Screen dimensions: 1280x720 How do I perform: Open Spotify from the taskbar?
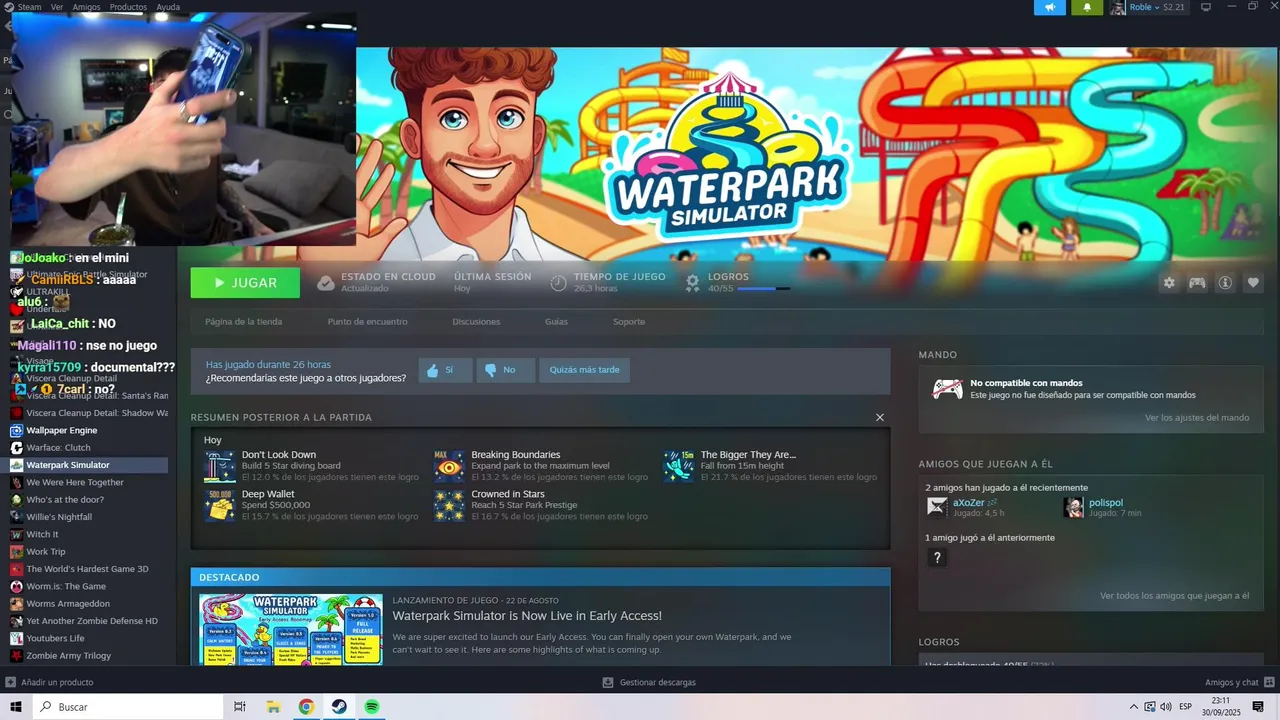click(x=372, y=707)
